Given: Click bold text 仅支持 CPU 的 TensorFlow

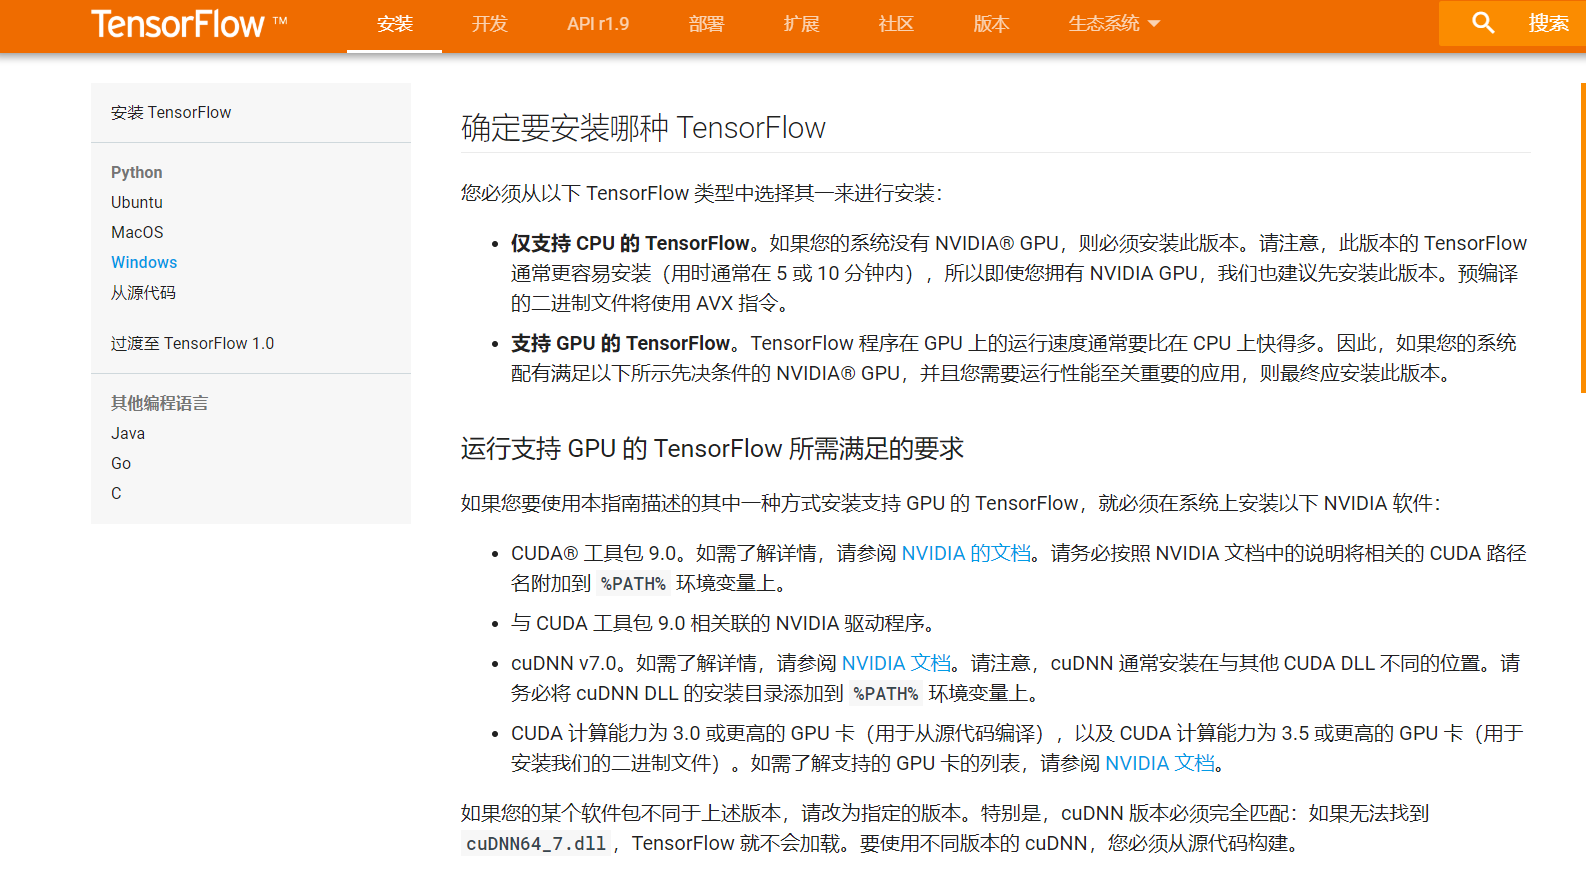Looking at the screenshot, I should pyautogui.click(x=630, y=243).
